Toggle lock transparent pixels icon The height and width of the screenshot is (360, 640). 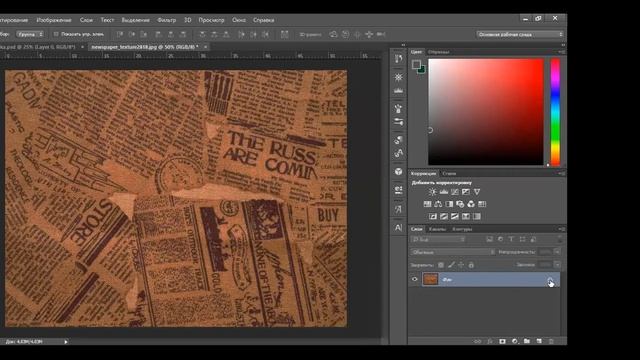[x=441, y=265]
